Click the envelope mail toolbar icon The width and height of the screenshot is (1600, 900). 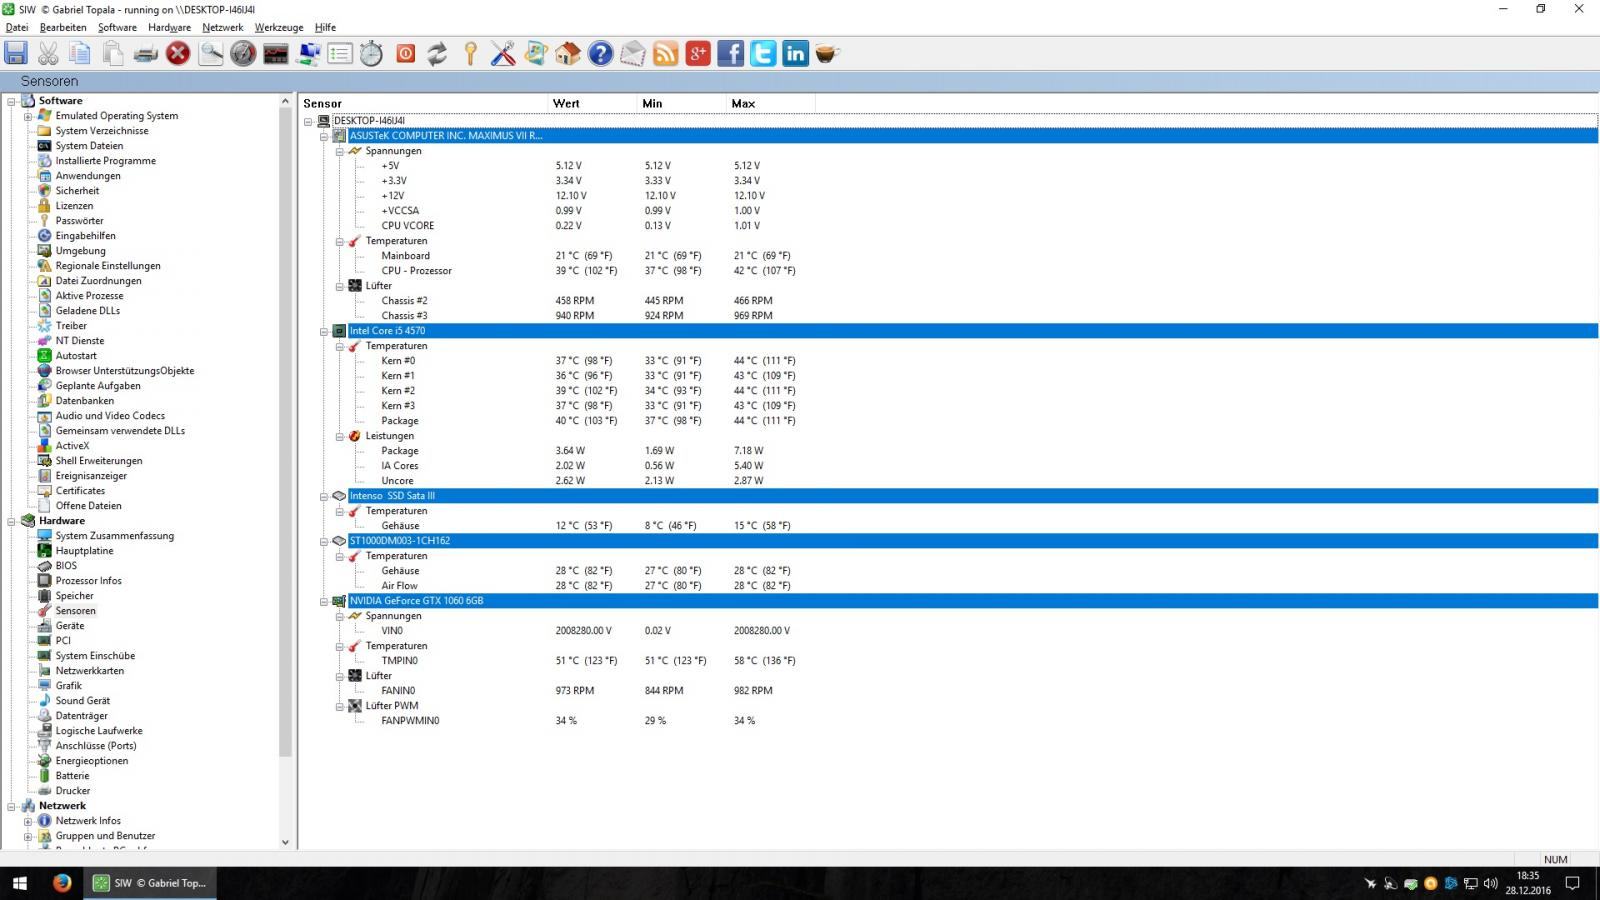tap(633, 54)
